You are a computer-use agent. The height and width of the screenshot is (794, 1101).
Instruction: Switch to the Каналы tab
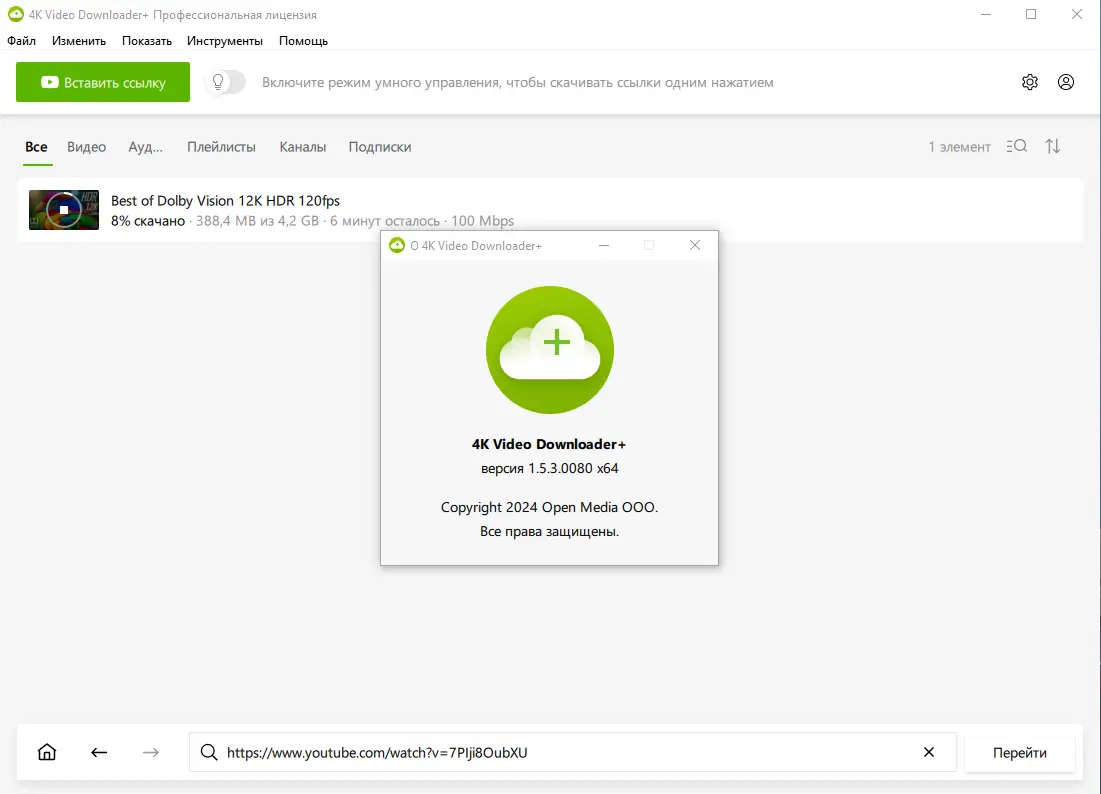pos(303,147)
